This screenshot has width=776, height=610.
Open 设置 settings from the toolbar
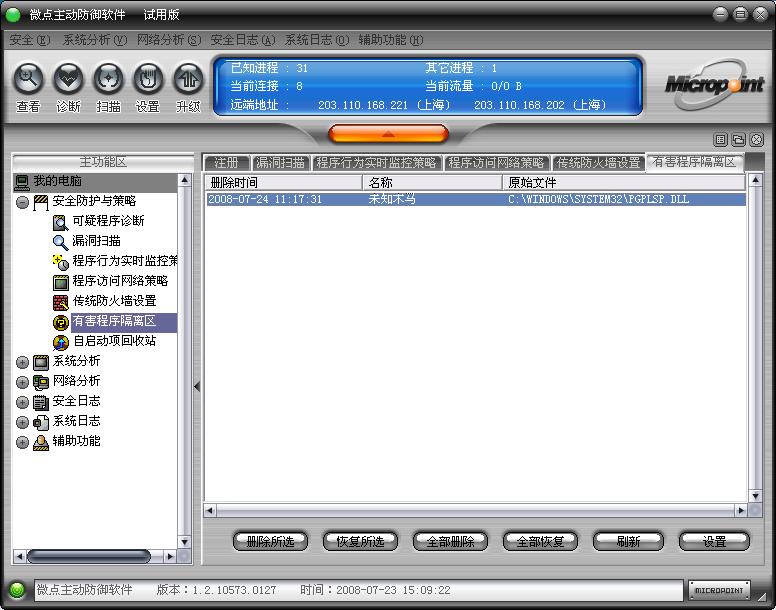pos(148,78)
